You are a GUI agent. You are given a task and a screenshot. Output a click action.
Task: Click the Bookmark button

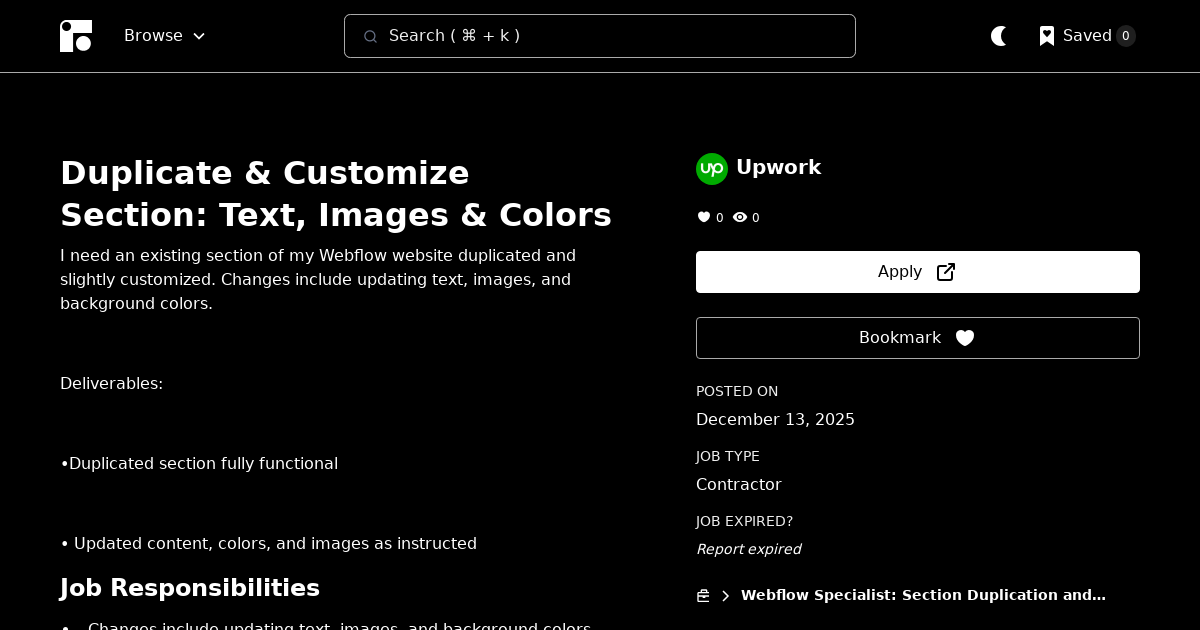tap(917, 338)
